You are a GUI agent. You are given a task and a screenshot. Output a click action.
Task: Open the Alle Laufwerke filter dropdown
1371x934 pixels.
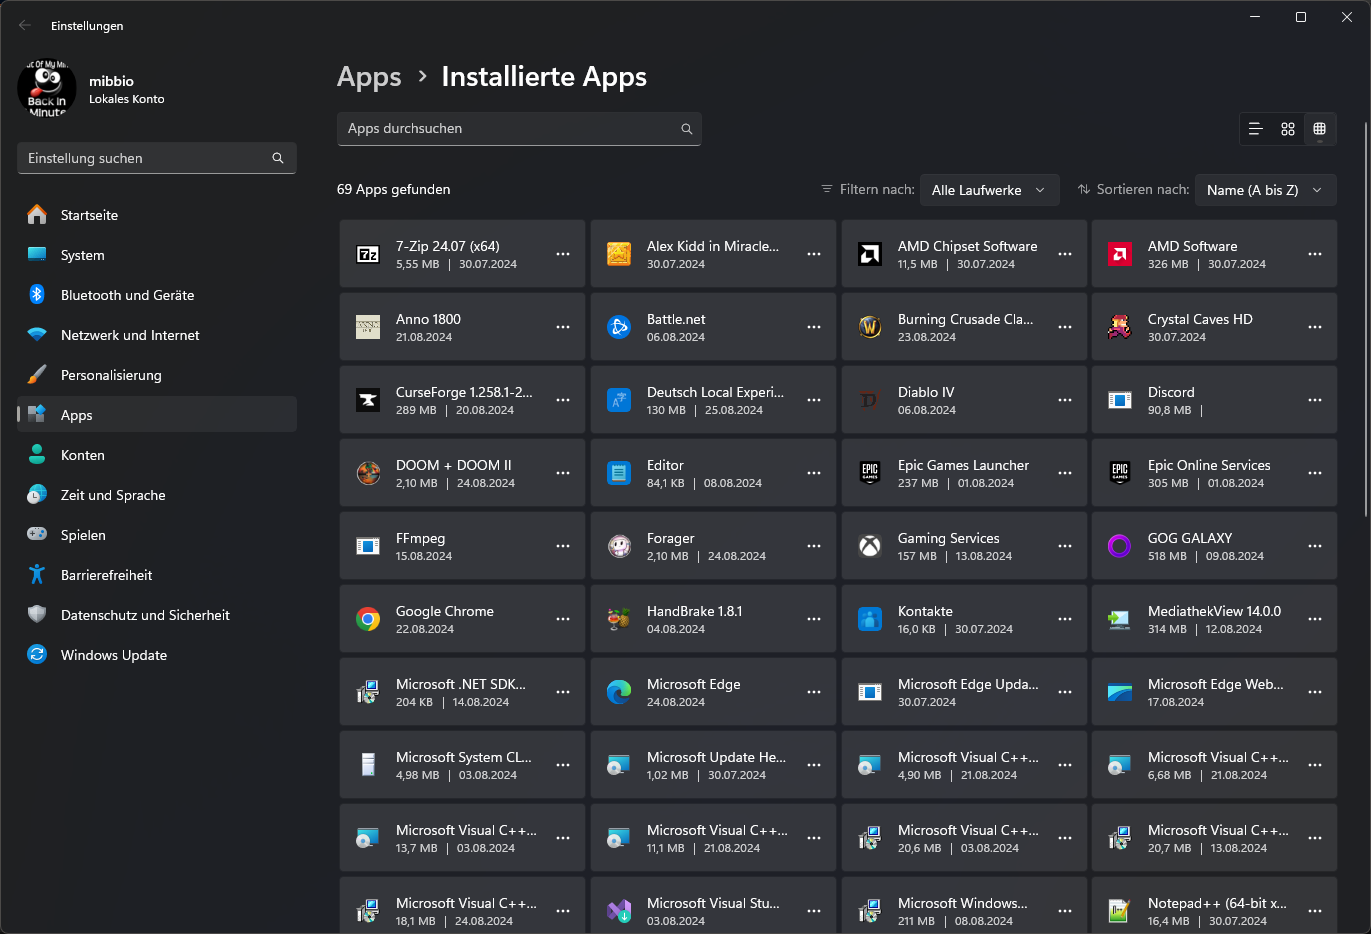(x=989, y=190)
